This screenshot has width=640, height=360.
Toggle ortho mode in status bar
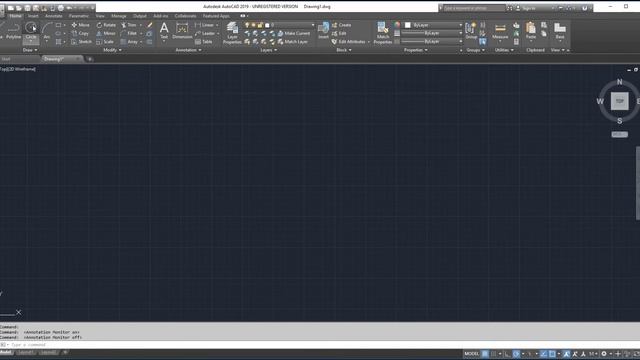pyautogui.click(x=507, y=354)
